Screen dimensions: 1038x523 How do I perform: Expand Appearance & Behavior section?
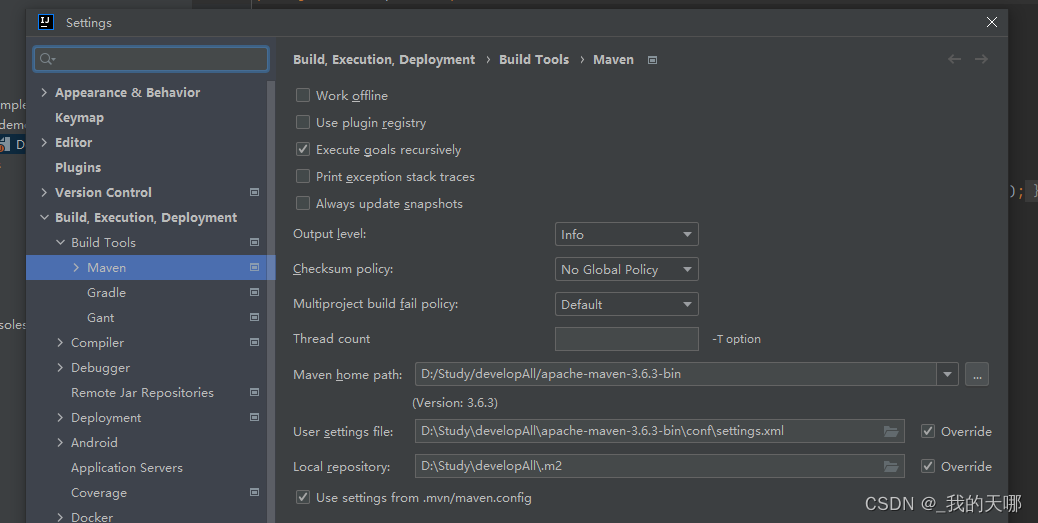click(44, 93)
